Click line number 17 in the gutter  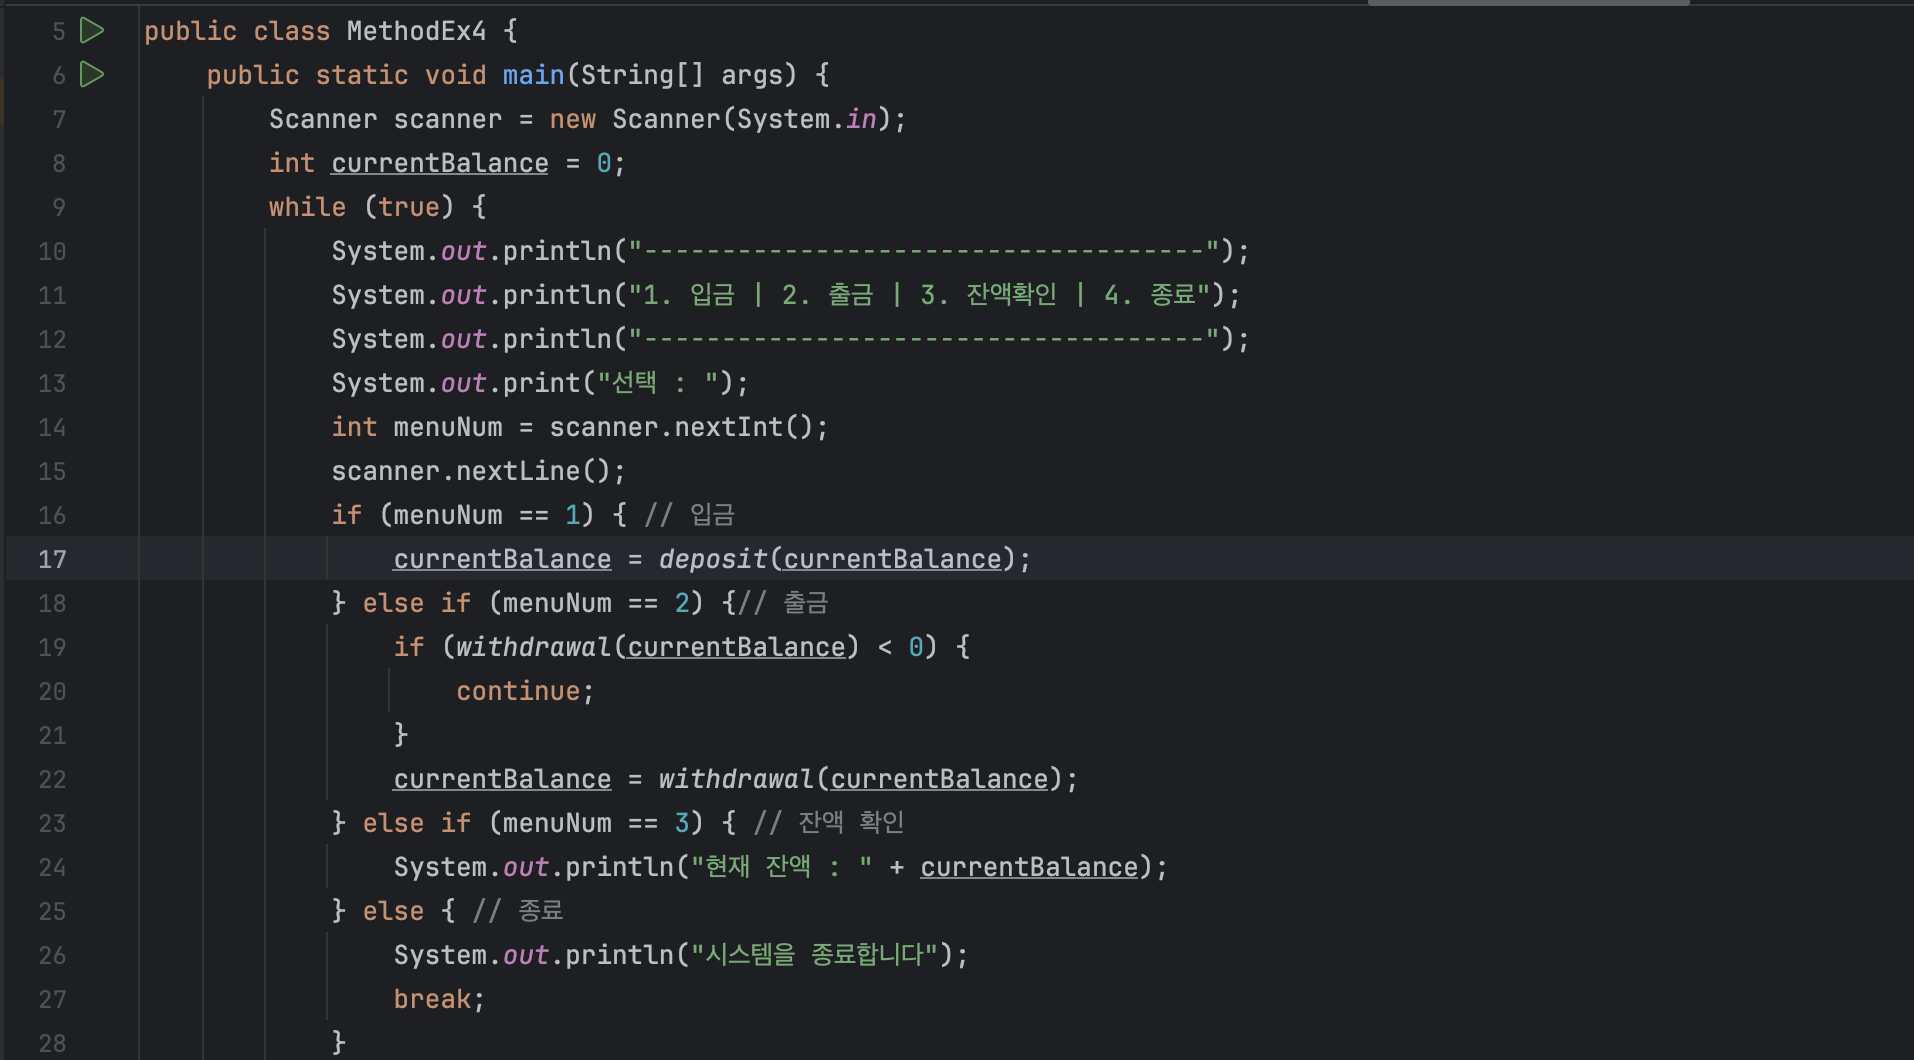52,559
